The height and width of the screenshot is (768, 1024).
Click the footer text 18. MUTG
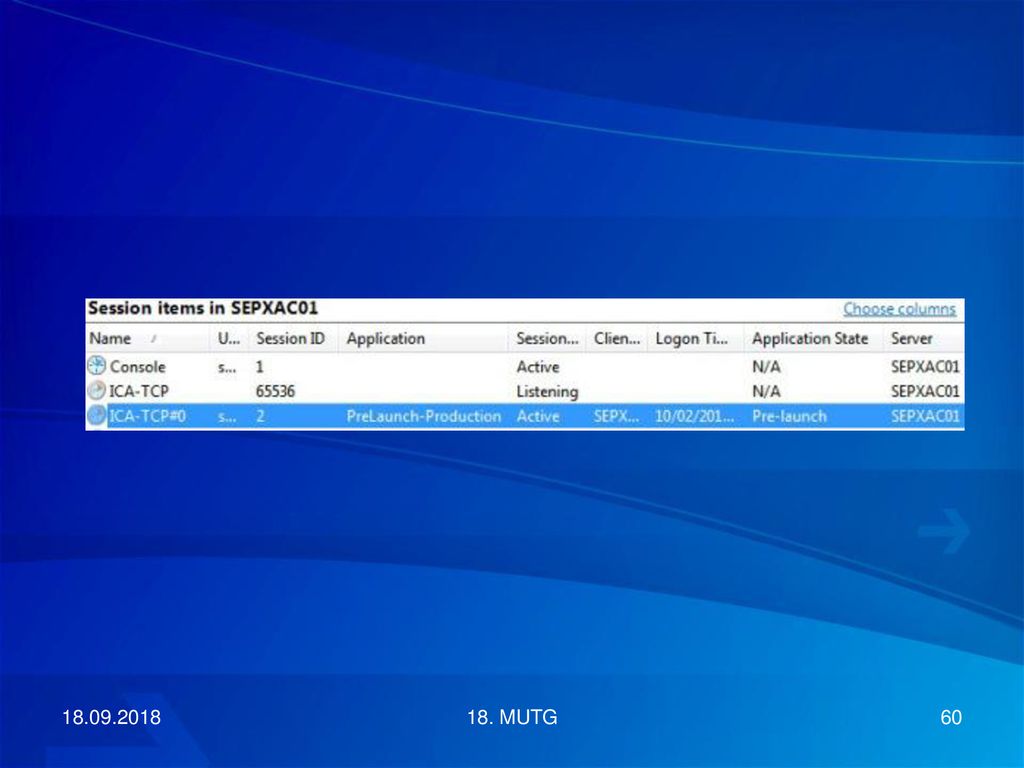click(512, 717)
